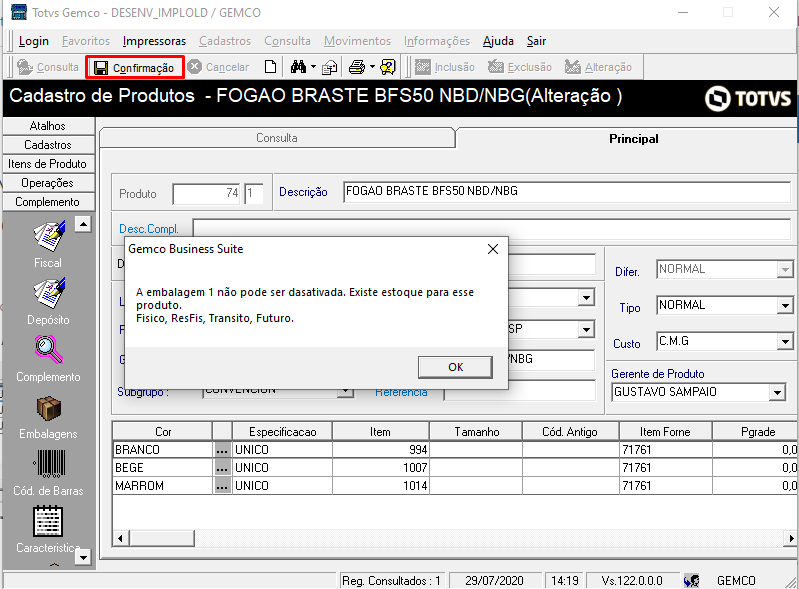Click the Descrição input field

(x=567, y=192)
